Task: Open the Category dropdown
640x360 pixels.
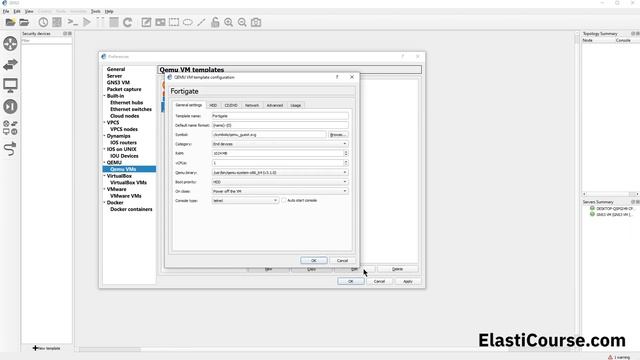Action: tap(280, 144)
